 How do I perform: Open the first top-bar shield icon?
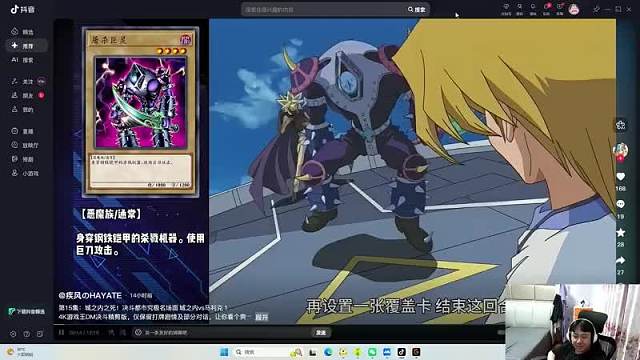pos(506,9)
